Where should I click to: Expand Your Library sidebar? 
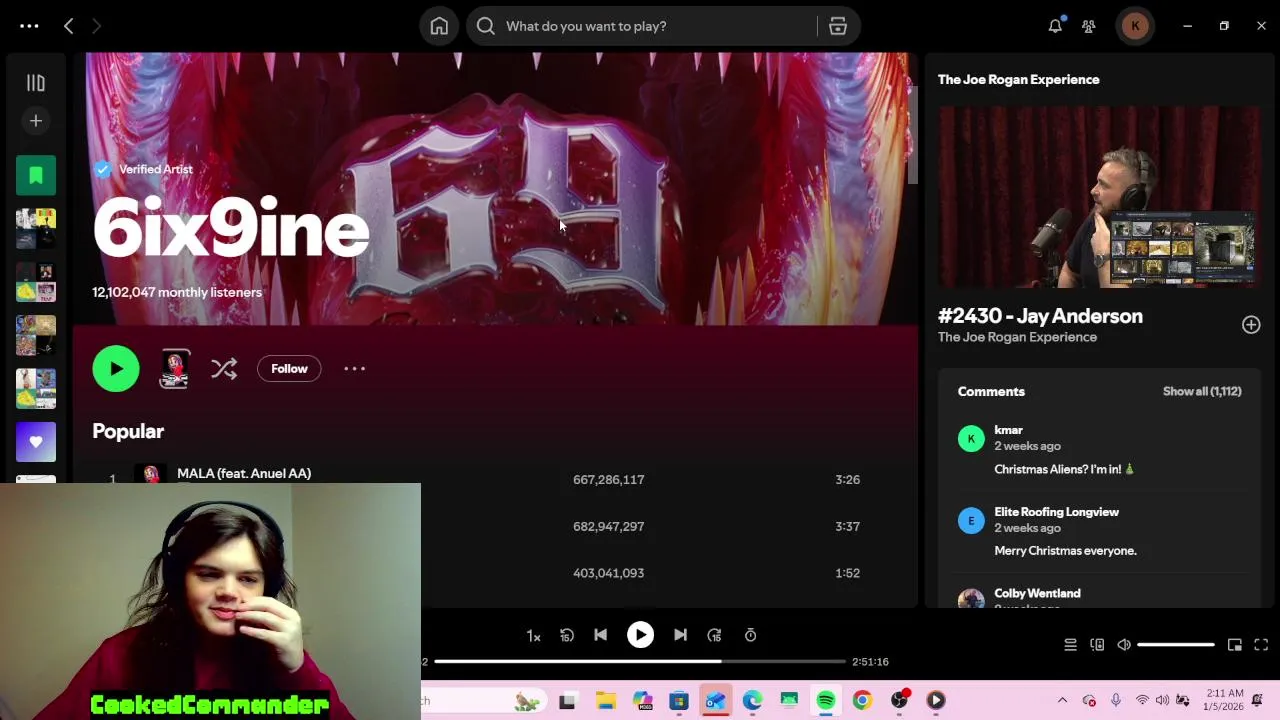pos(36,83)
